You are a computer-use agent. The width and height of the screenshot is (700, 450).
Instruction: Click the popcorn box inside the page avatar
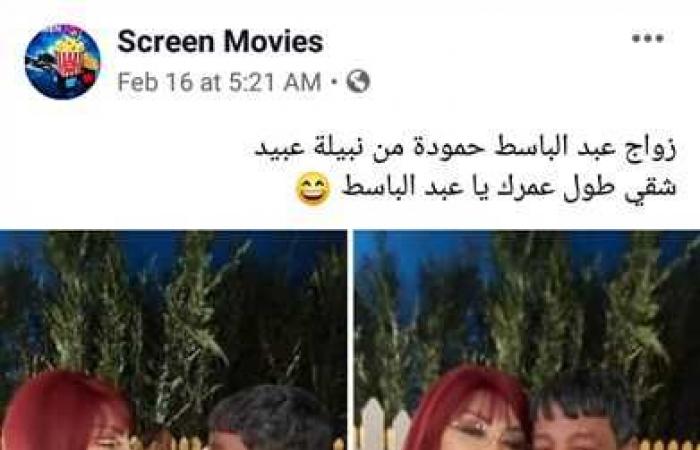(x=68, y=58)
